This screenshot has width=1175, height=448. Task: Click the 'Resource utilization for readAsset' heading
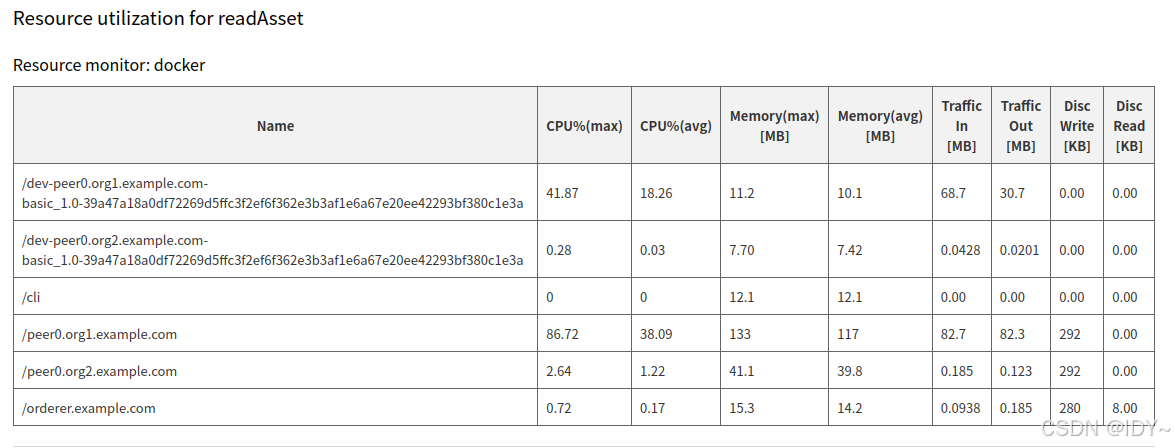tap(158, 18)
